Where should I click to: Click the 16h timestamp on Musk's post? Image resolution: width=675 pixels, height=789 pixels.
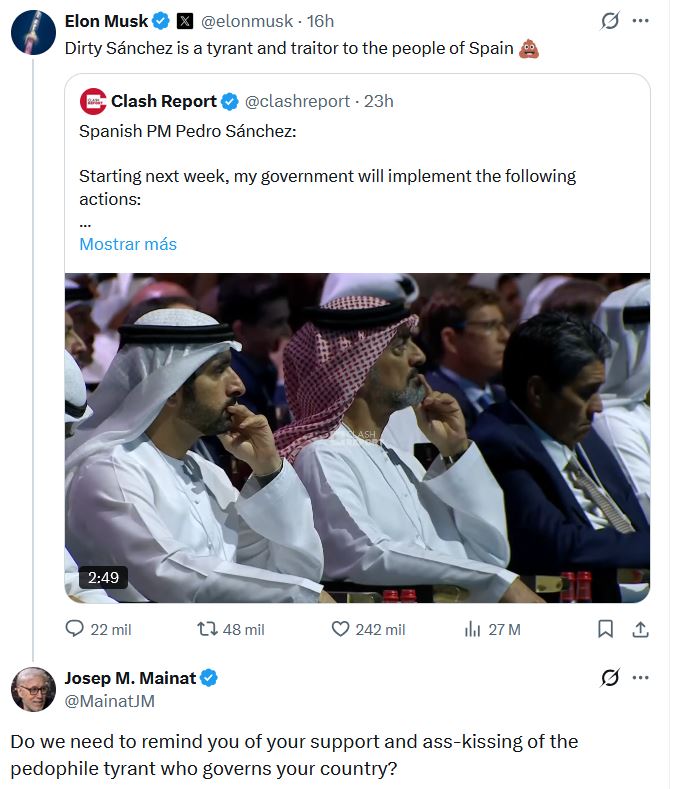point(321,21)
